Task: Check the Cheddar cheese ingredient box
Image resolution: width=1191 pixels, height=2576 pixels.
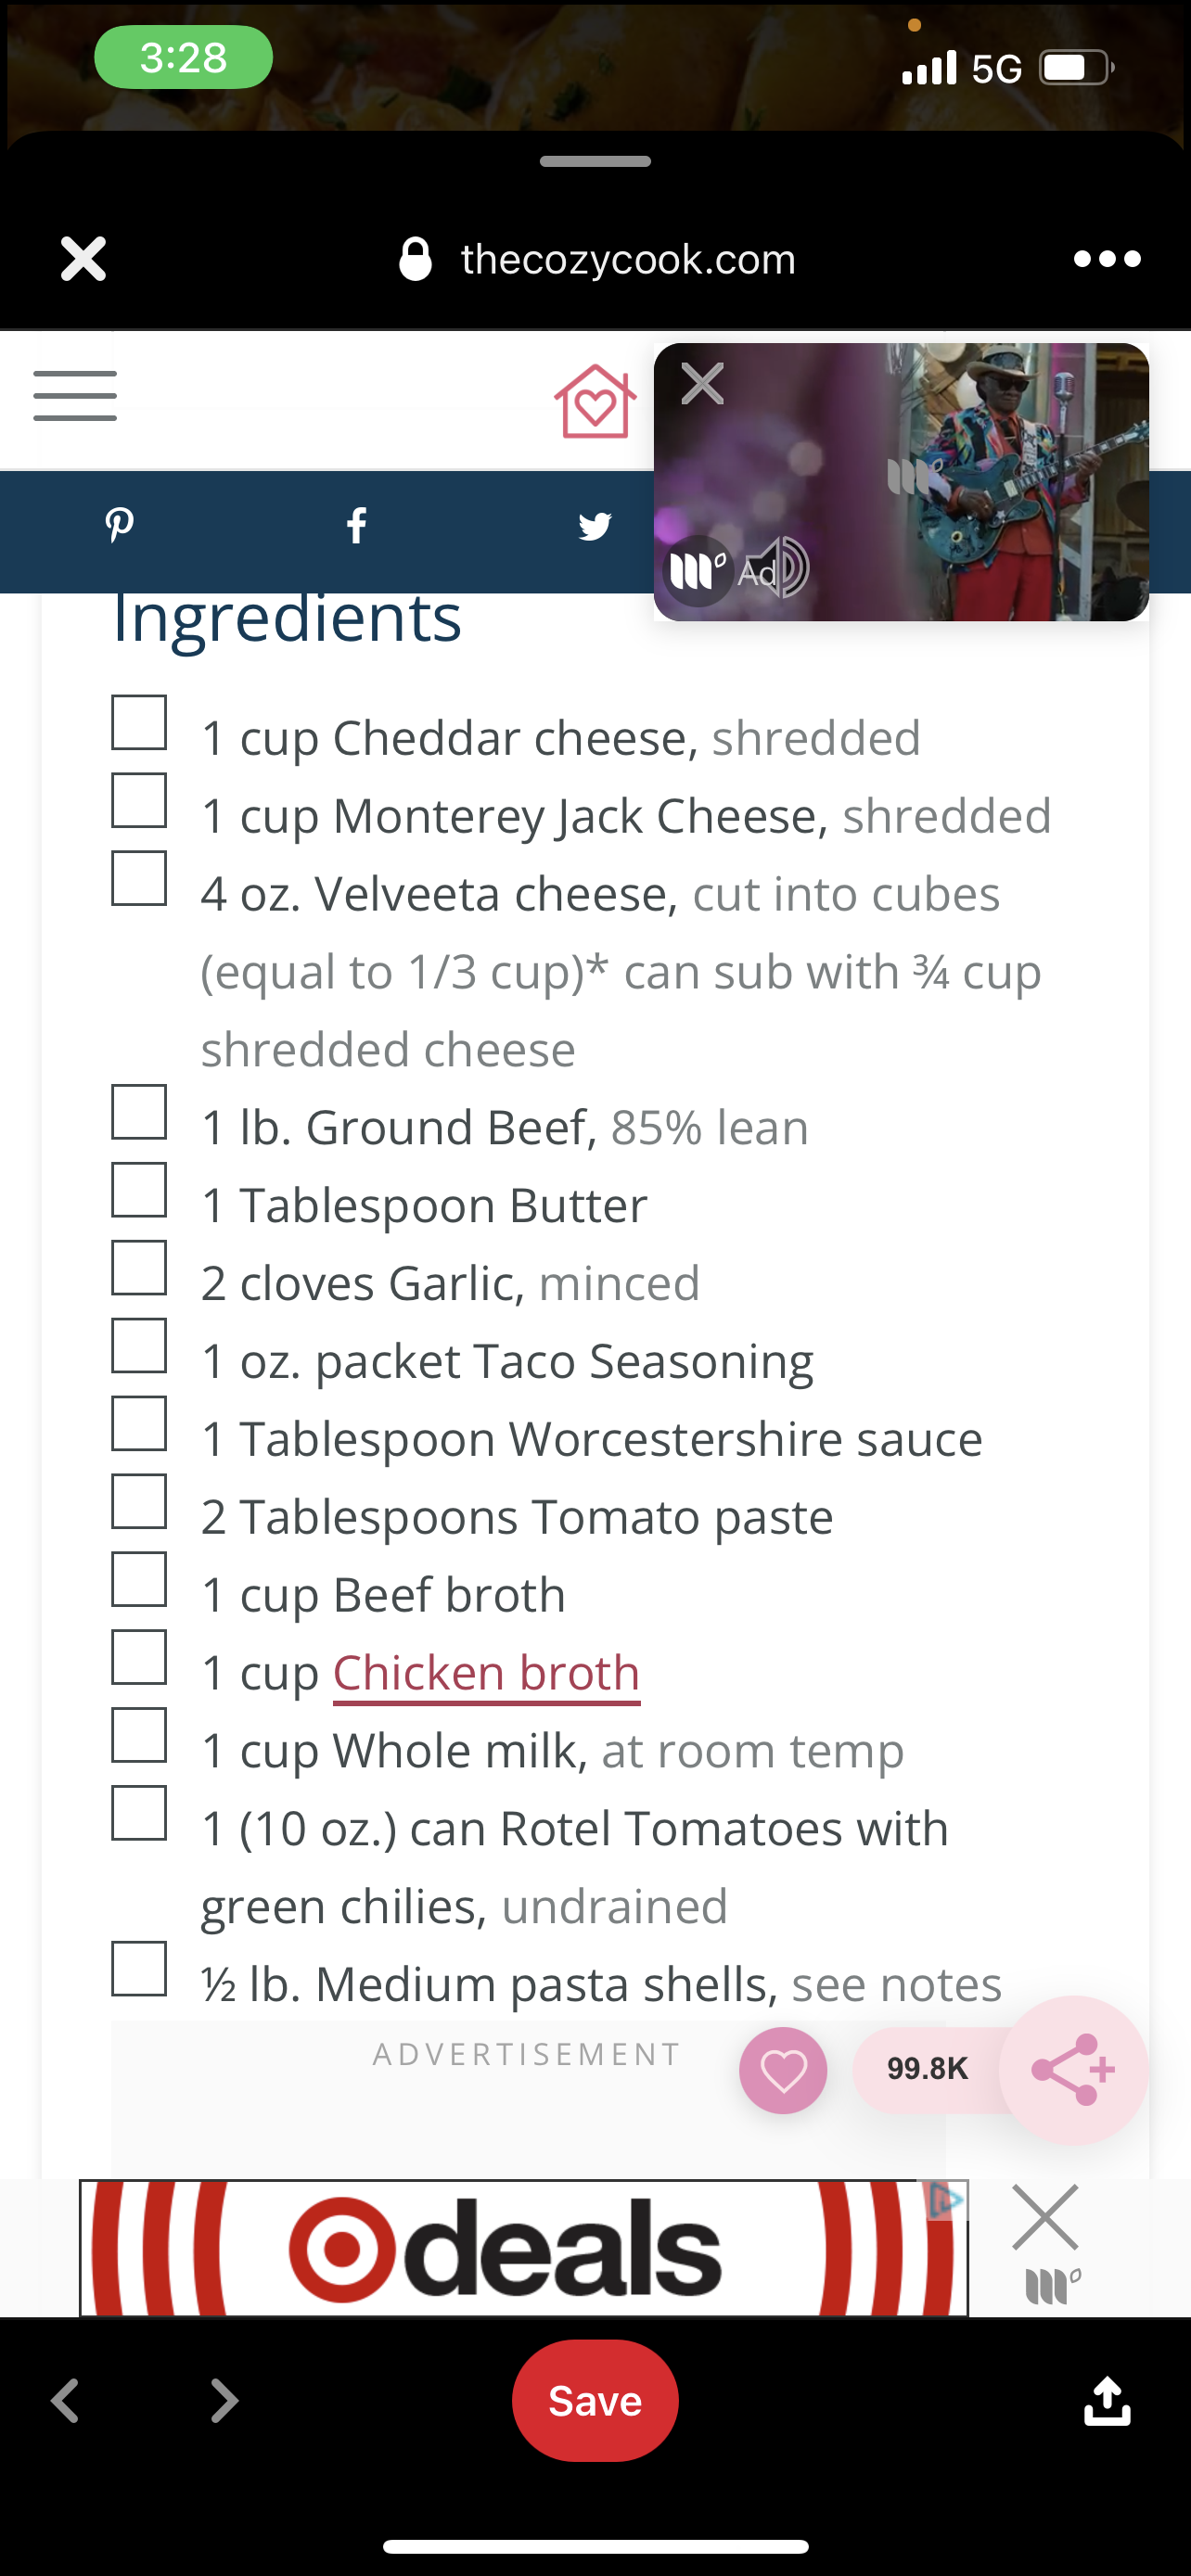Action: point(139,723)
